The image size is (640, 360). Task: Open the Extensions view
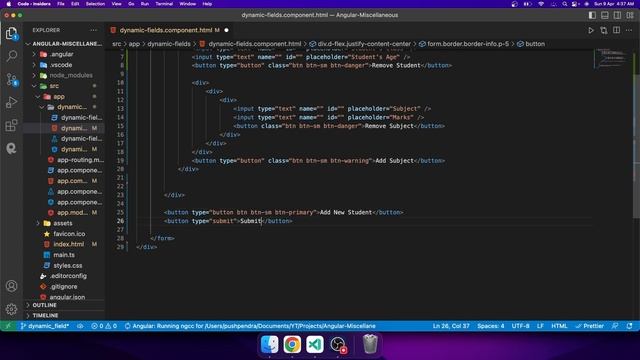(11, 125)
